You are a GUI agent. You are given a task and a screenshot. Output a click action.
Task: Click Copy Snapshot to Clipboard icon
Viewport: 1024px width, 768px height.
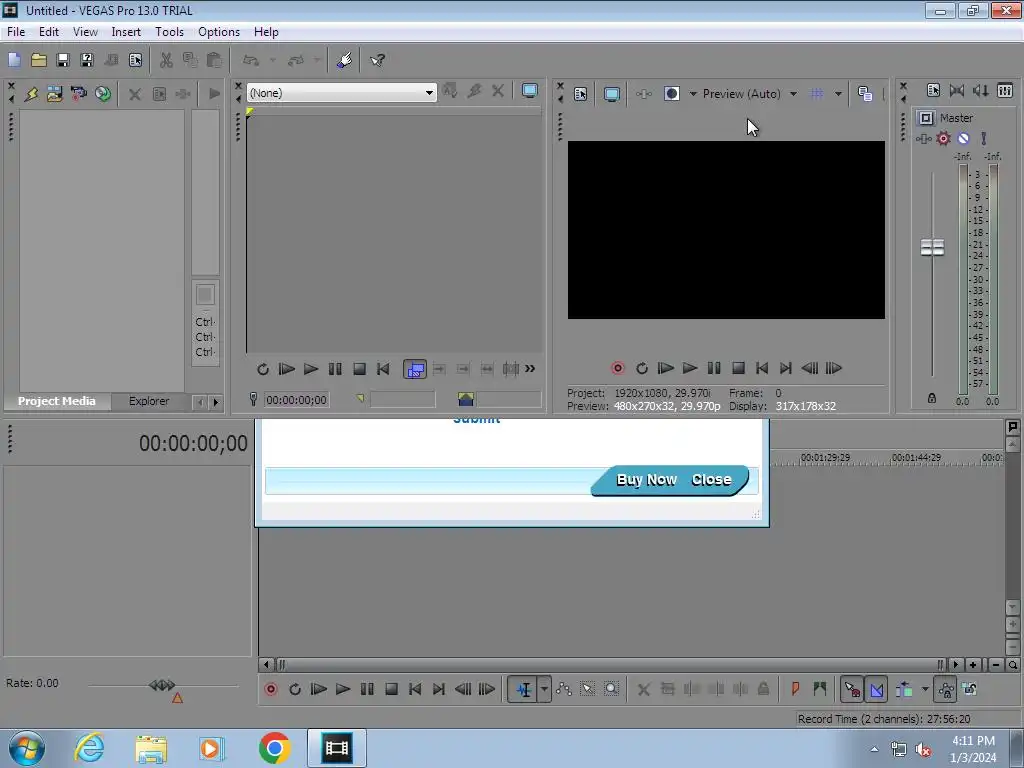point(865,94)
